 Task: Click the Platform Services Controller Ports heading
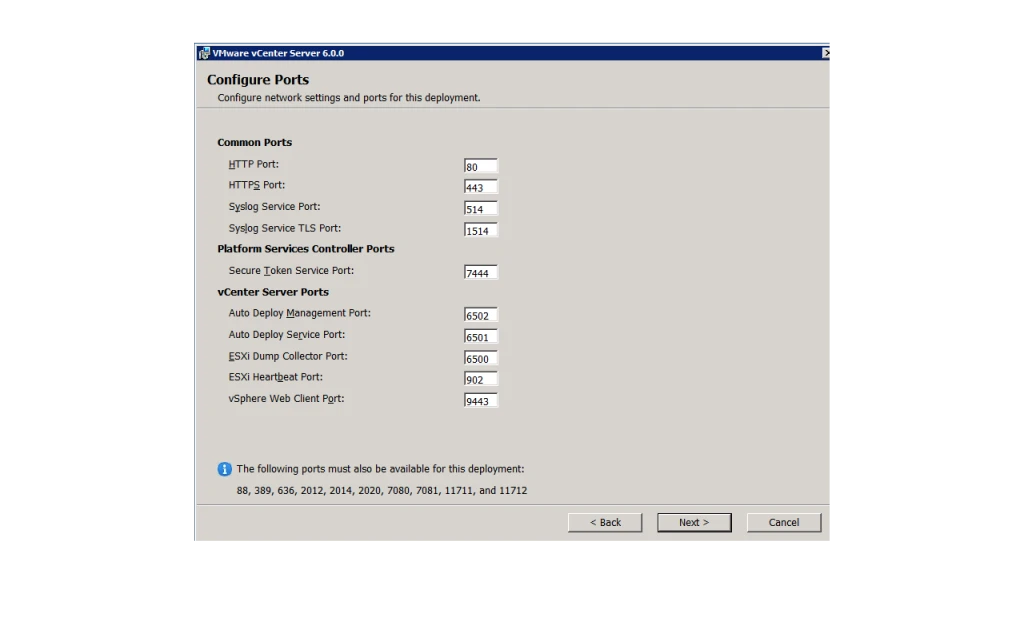point(306,249)
